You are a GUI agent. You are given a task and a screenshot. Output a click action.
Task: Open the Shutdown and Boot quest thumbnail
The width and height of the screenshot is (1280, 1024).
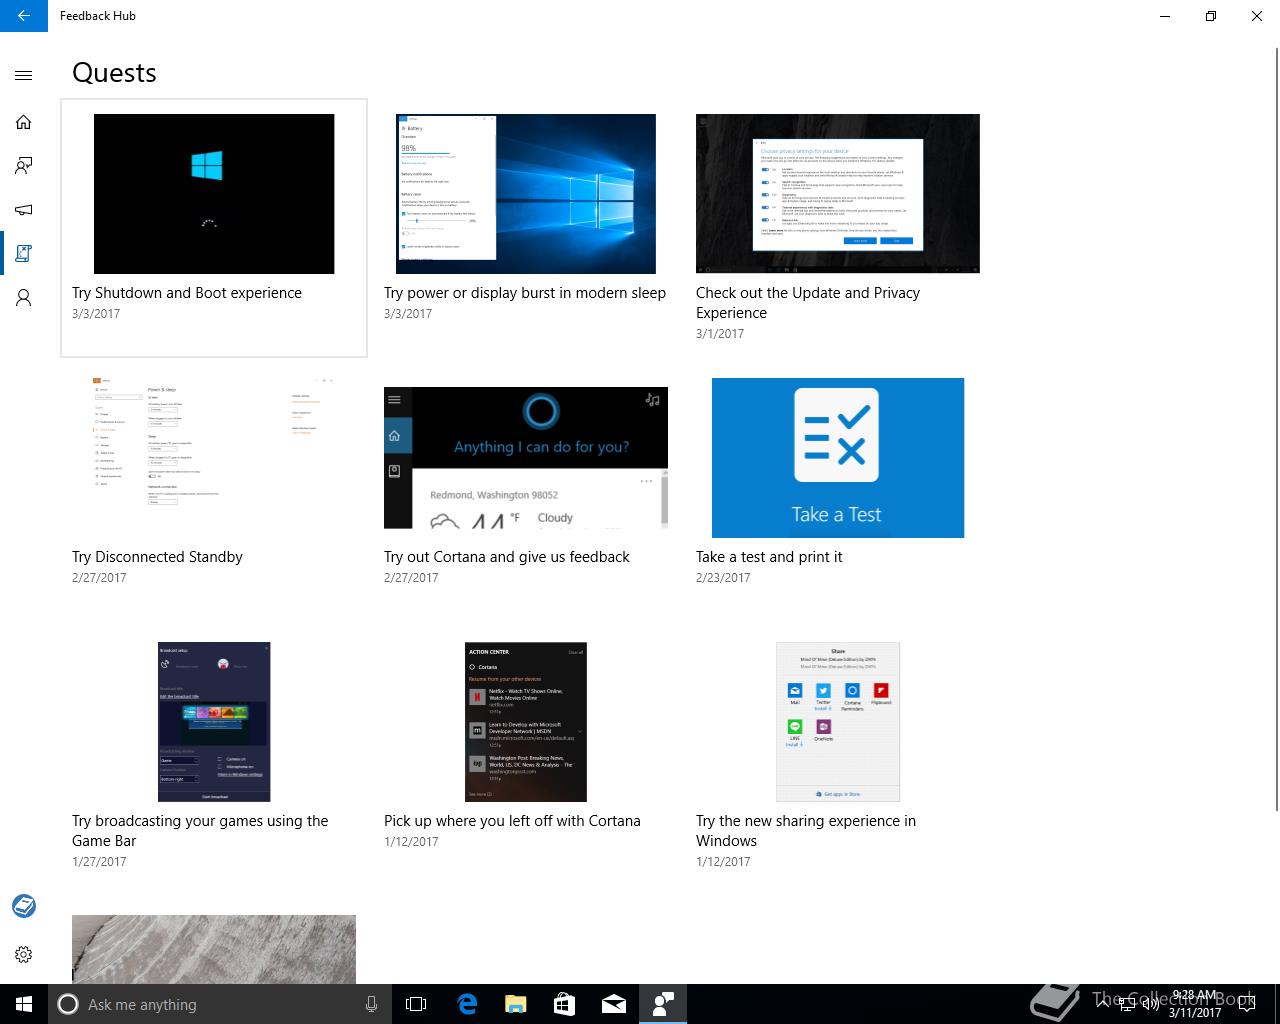(214, 194)
